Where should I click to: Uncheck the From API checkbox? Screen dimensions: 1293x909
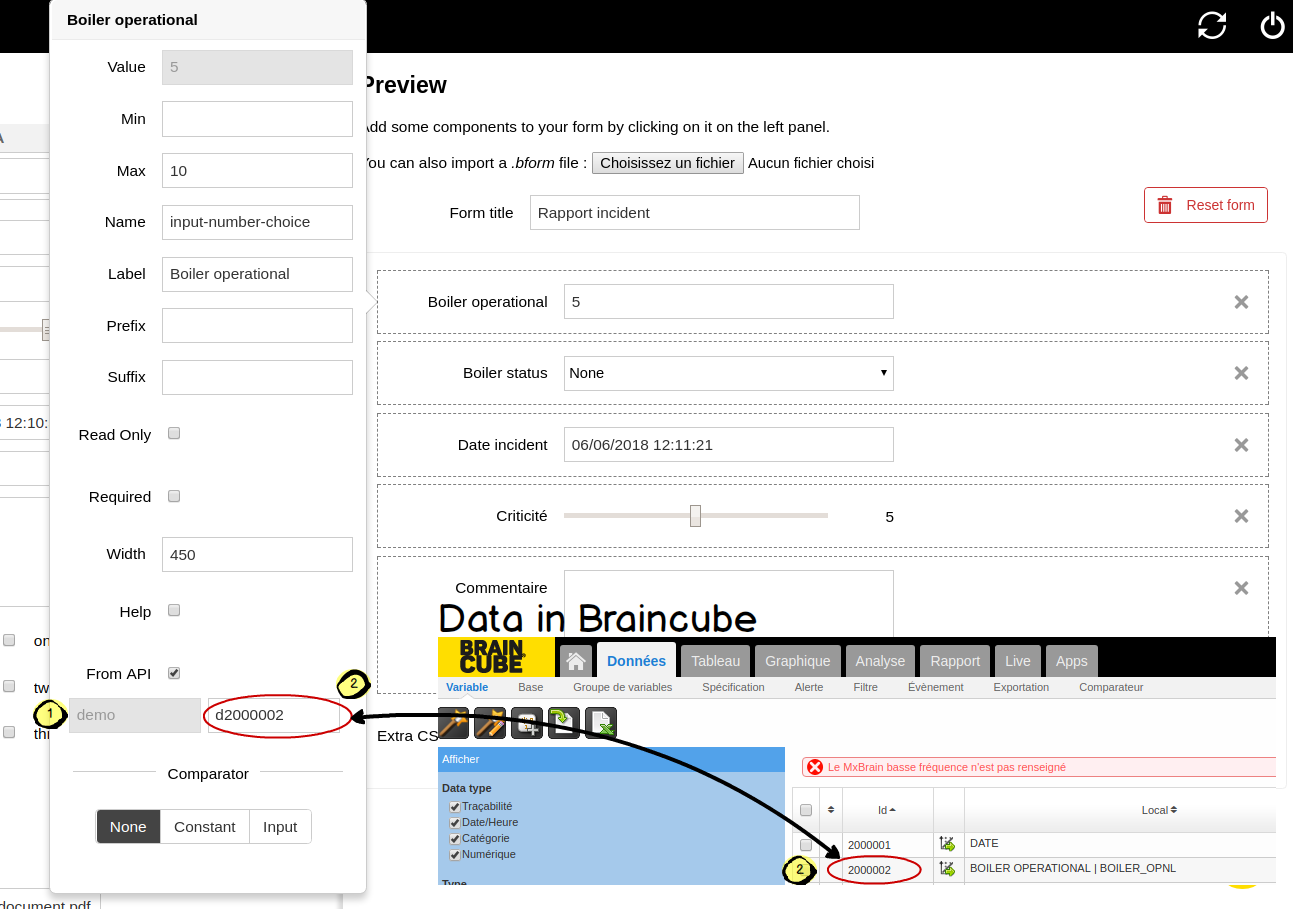coord(174,673)
